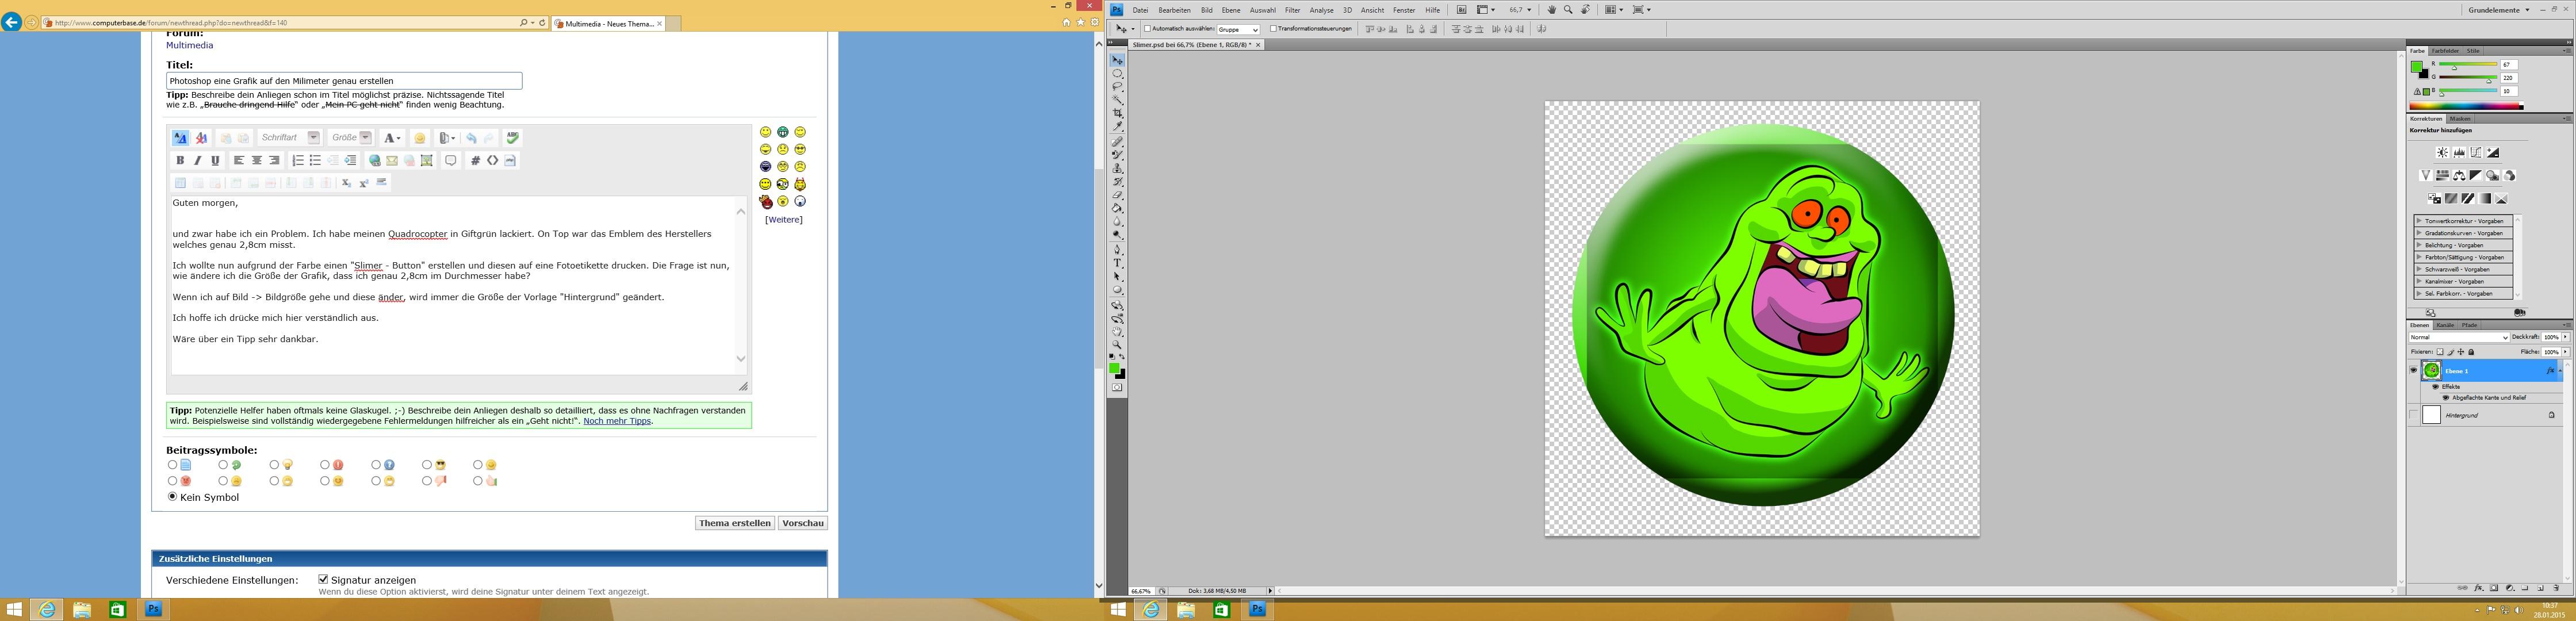Click the Thema erstellen button
The image size is (2576, 621).
(x=734, y=523)
